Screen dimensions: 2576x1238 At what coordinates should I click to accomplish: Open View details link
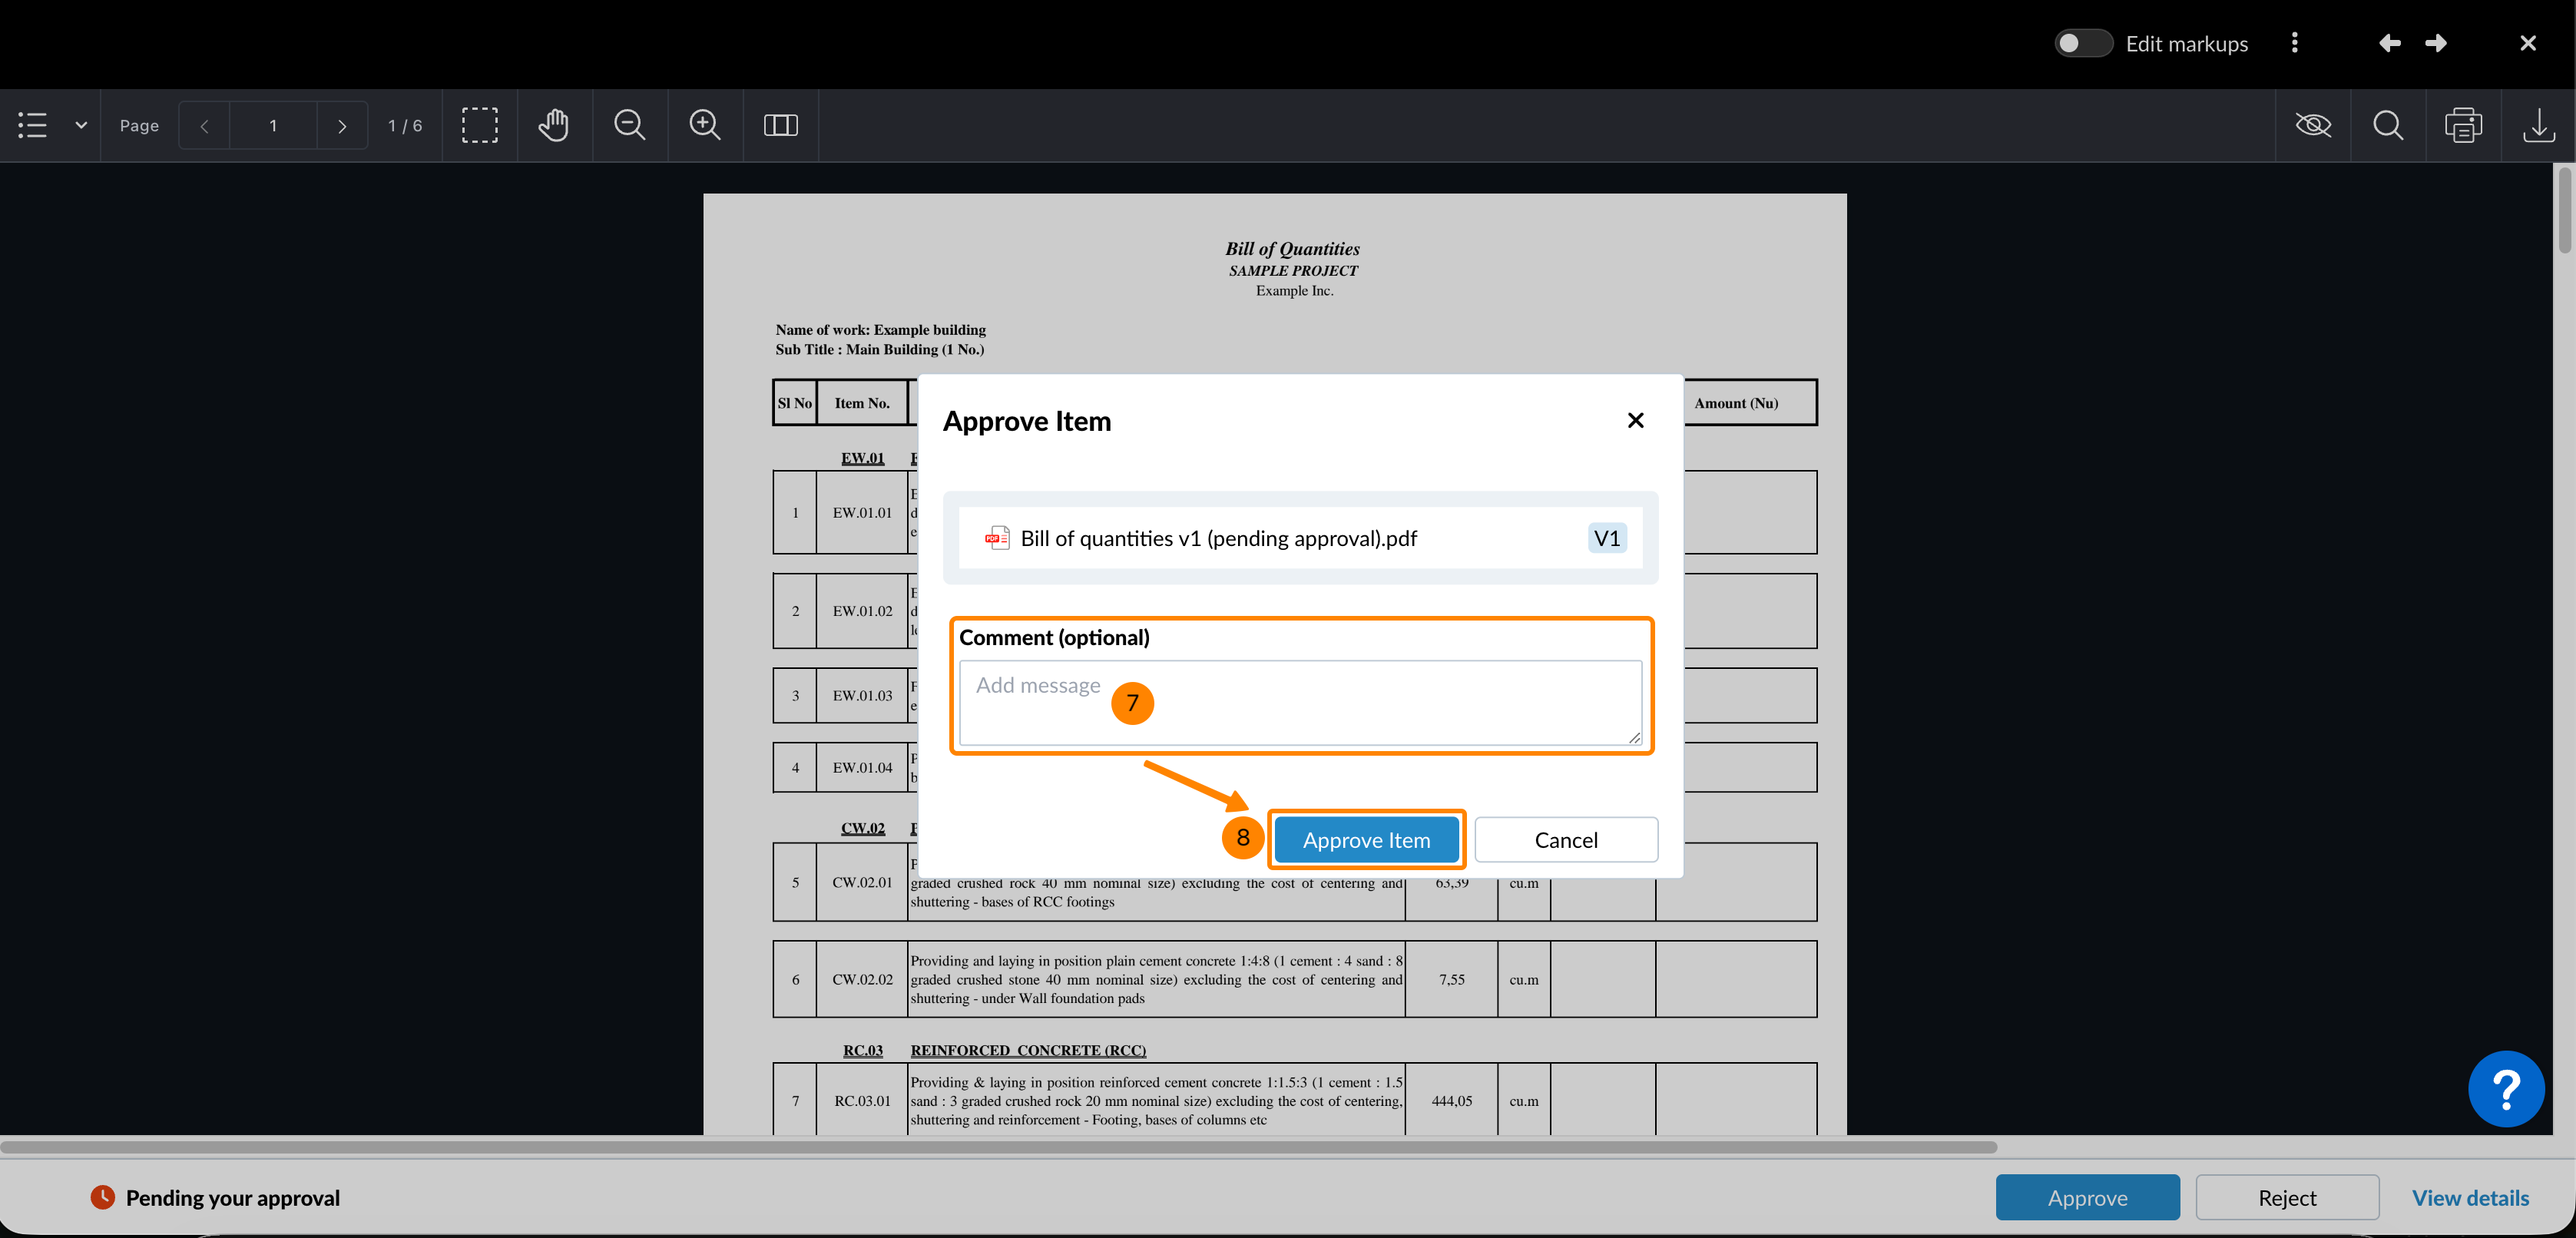coord(2469,1197)
